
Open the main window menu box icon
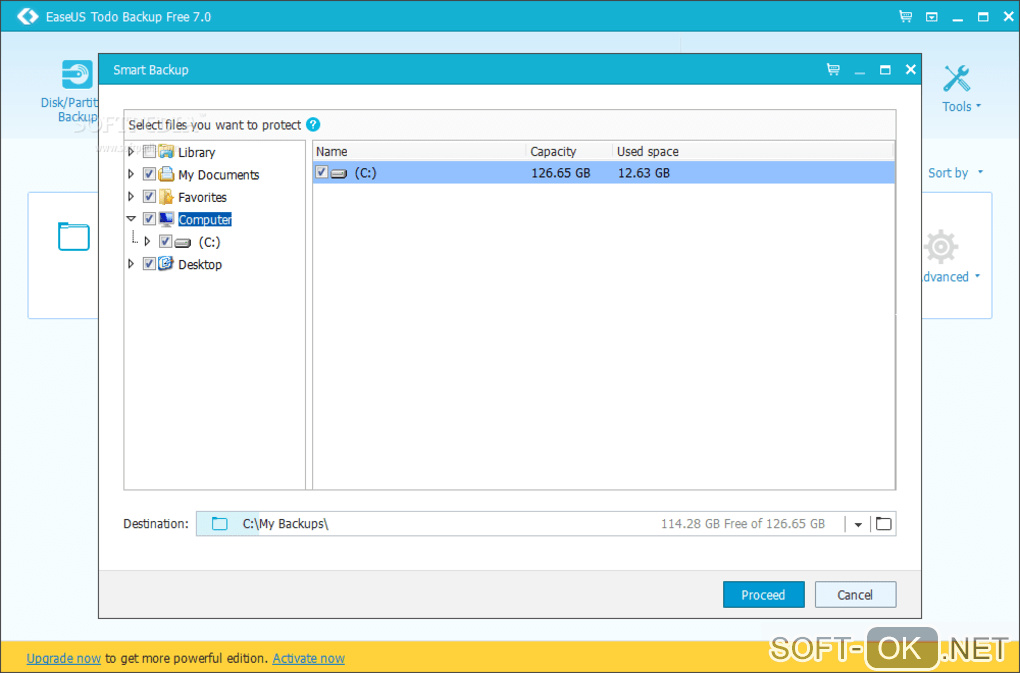coord(932,17)
